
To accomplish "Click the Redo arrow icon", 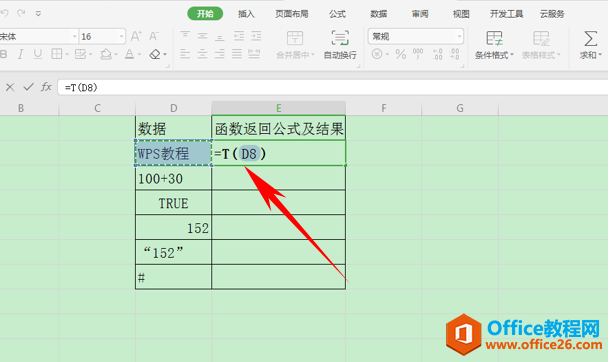I will [21, 13].
